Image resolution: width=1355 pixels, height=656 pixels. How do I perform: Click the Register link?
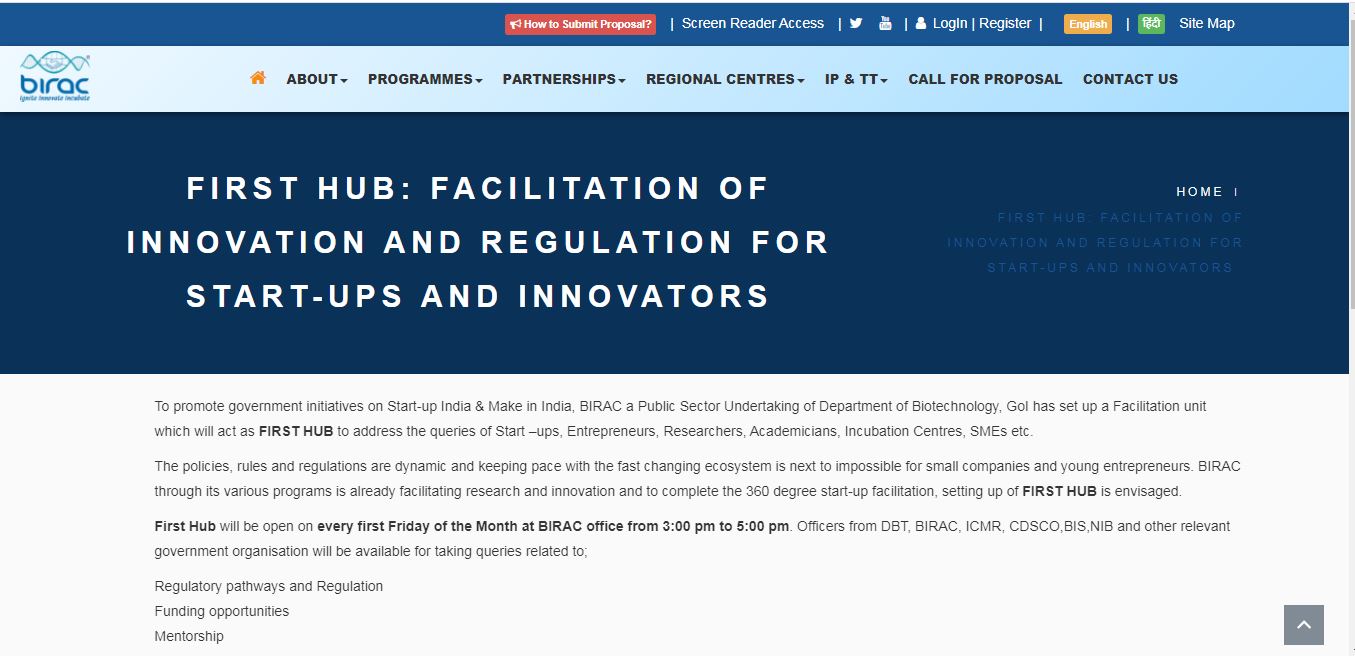pos(1005,23)
